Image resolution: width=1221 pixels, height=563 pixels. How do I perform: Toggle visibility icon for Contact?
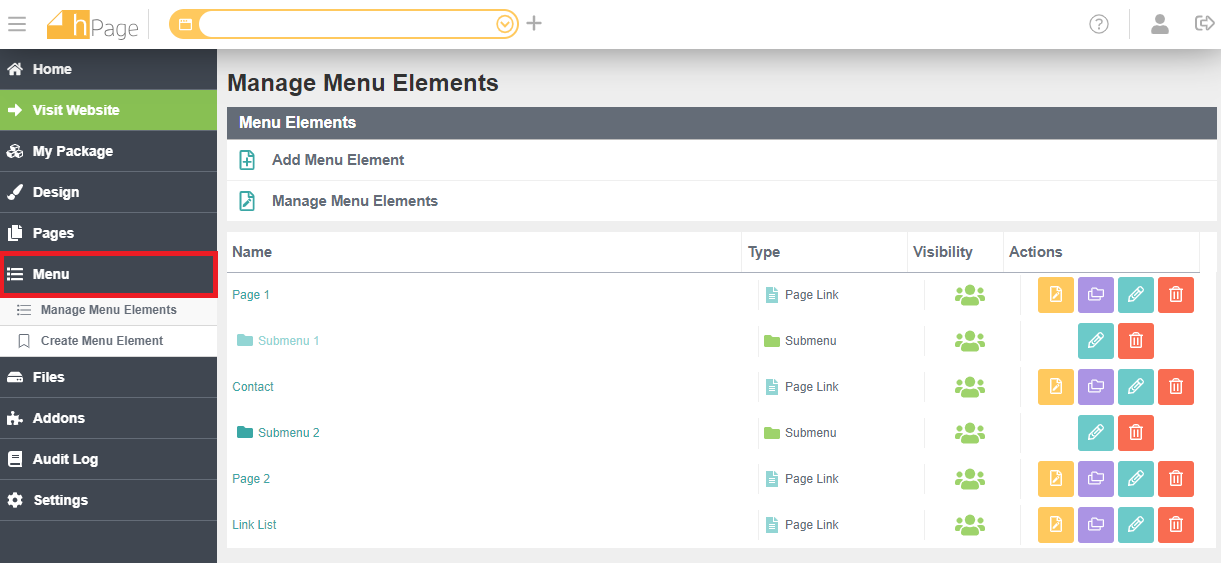(970, 387)
